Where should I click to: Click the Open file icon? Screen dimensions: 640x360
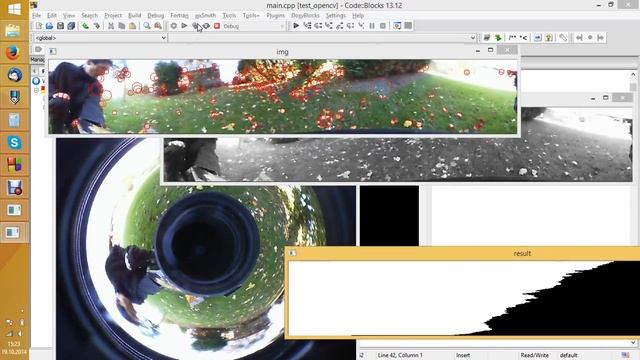pos(49,26)
